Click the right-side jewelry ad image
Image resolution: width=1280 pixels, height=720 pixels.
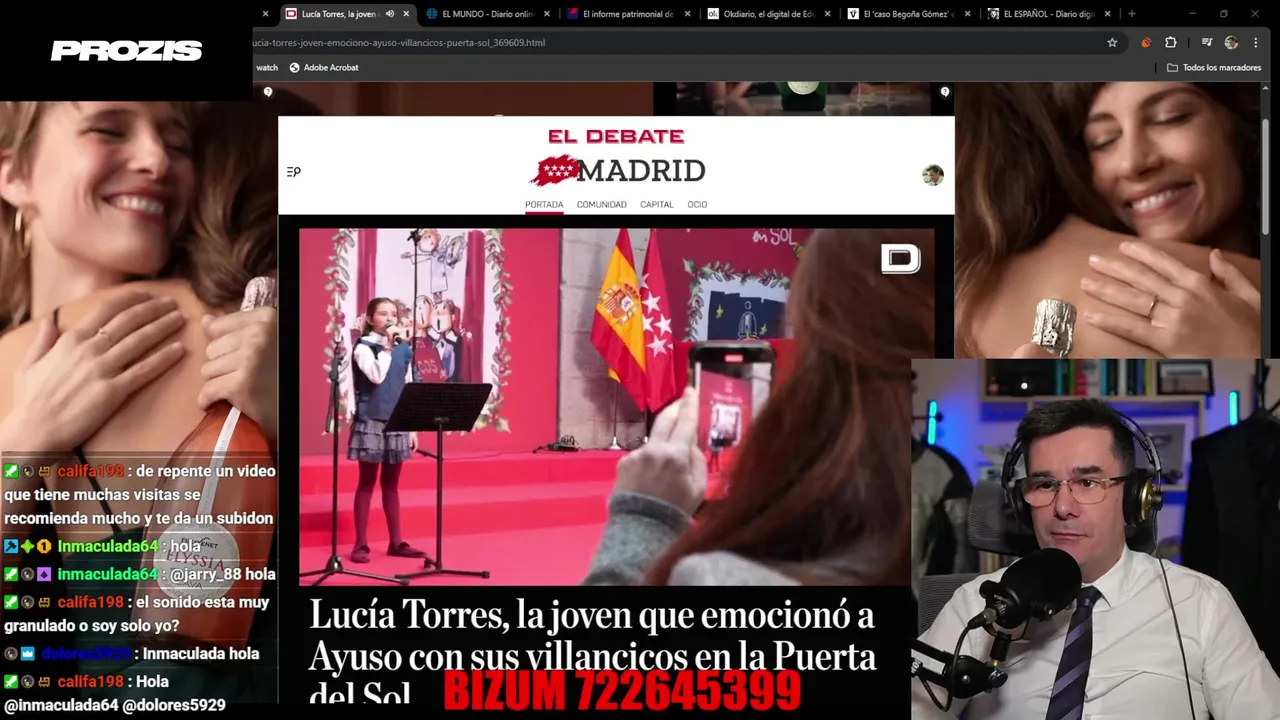coord(1108,220)
